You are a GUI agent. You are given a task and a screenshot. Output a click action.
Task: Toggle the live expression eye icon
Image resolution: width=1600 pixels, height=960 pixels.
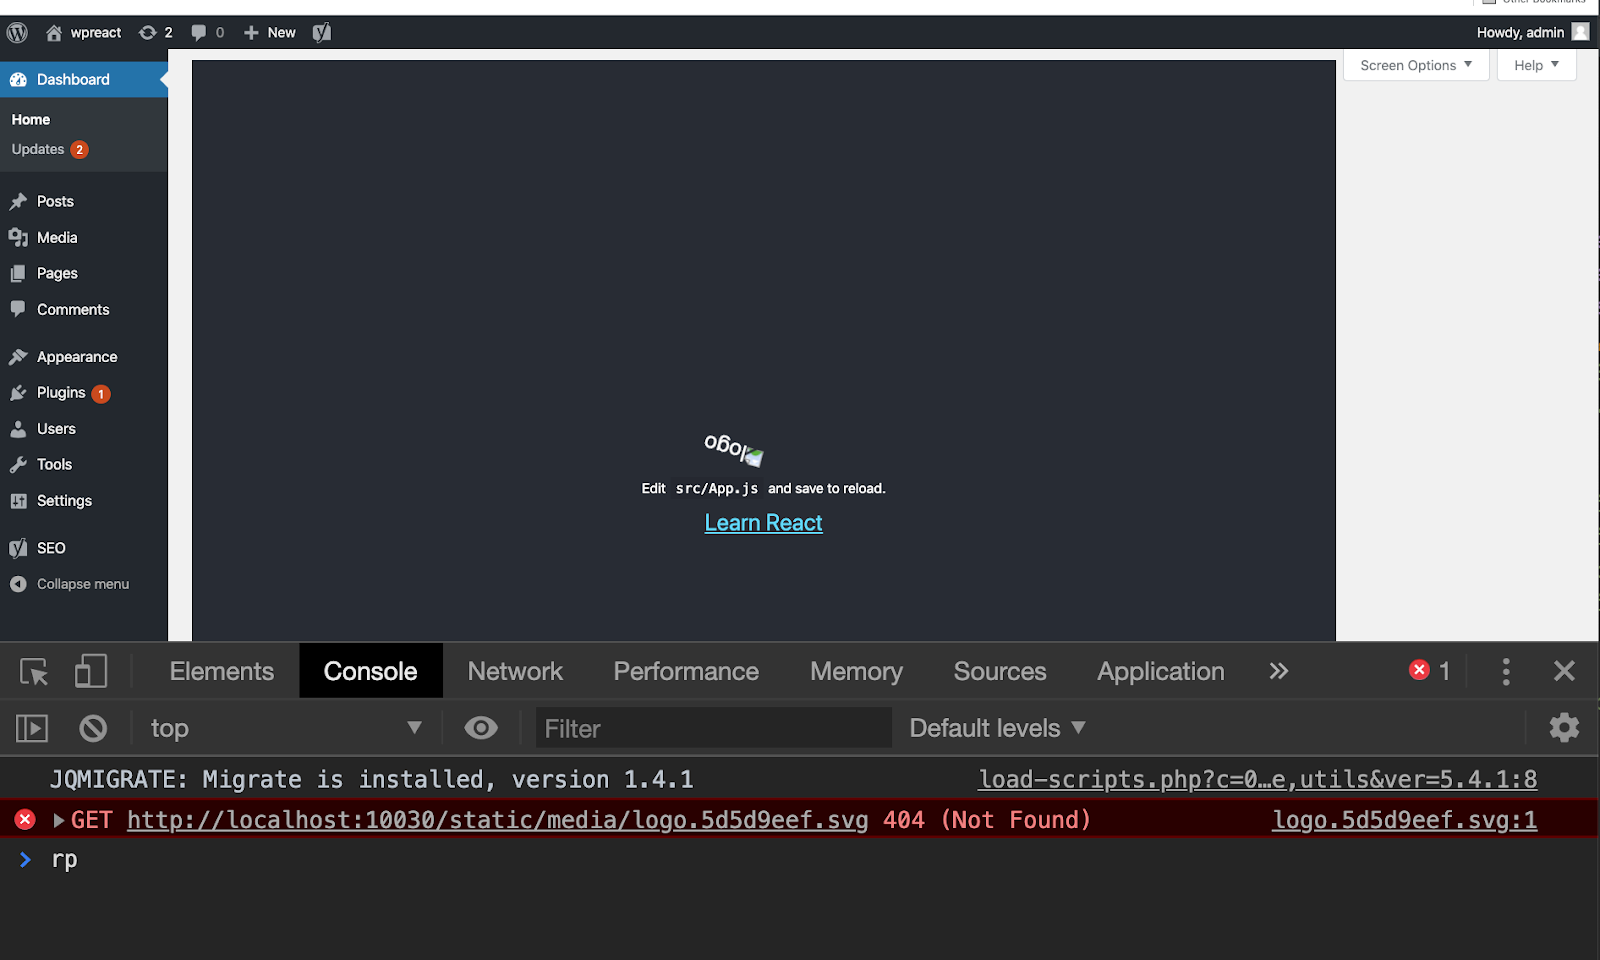[x=481, y=728]
